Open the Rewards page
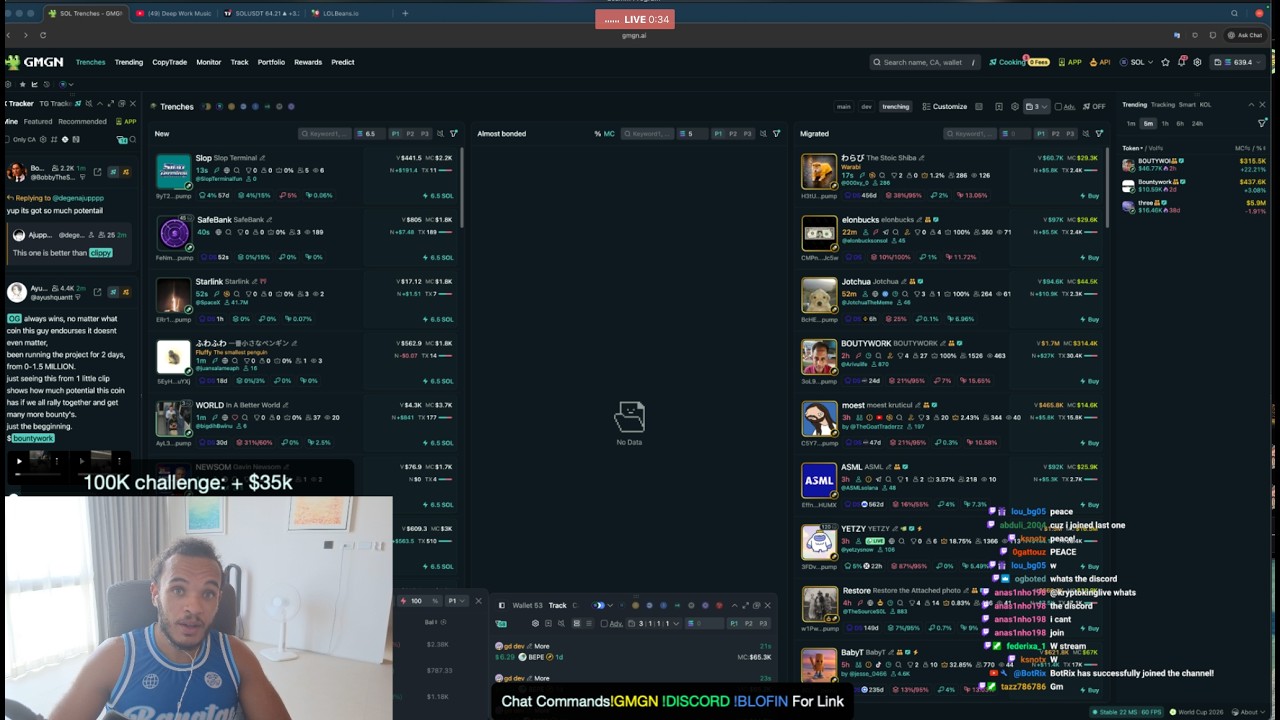This screenshot has width=1280, height=720. (308, 62)
